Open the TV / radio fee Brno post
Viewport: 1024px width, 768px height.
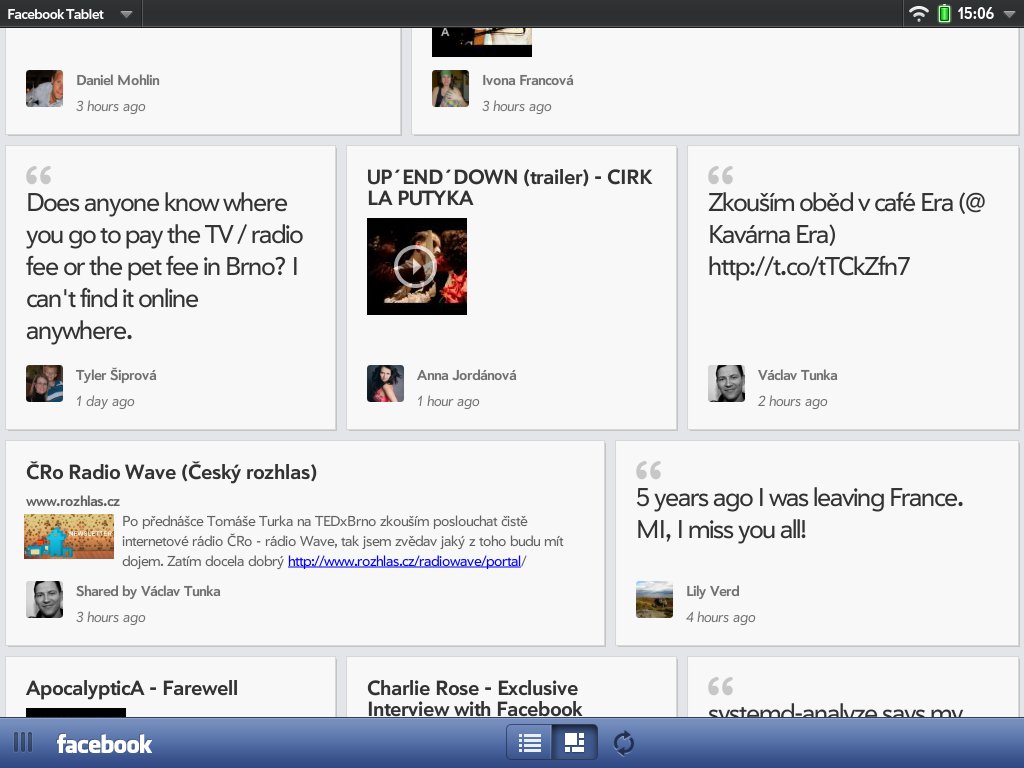(x=165, y=266)
